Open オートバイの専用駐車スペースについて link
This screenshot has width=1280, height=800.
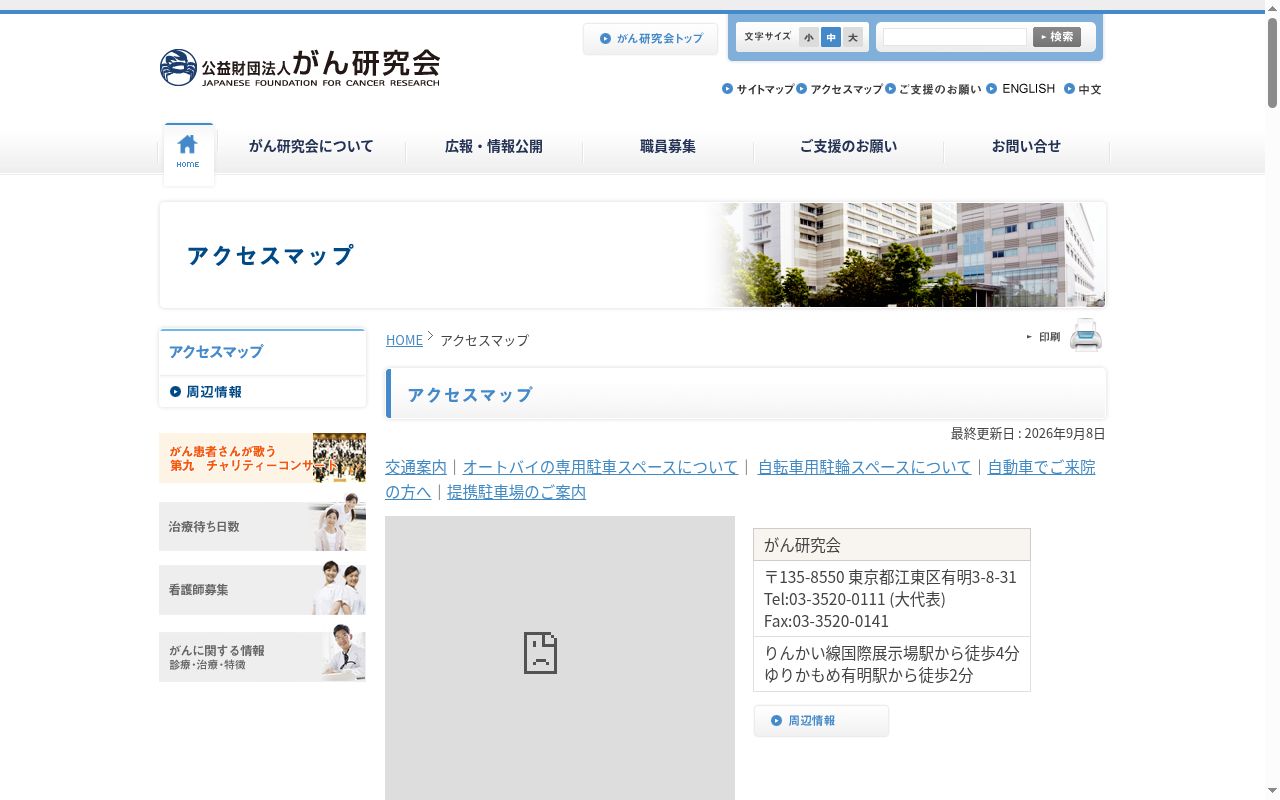point(600,467)
